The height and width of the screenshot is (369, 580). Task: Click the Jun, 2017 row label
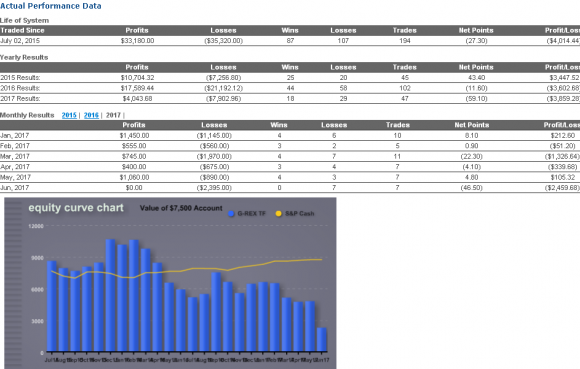coord(15,188)
